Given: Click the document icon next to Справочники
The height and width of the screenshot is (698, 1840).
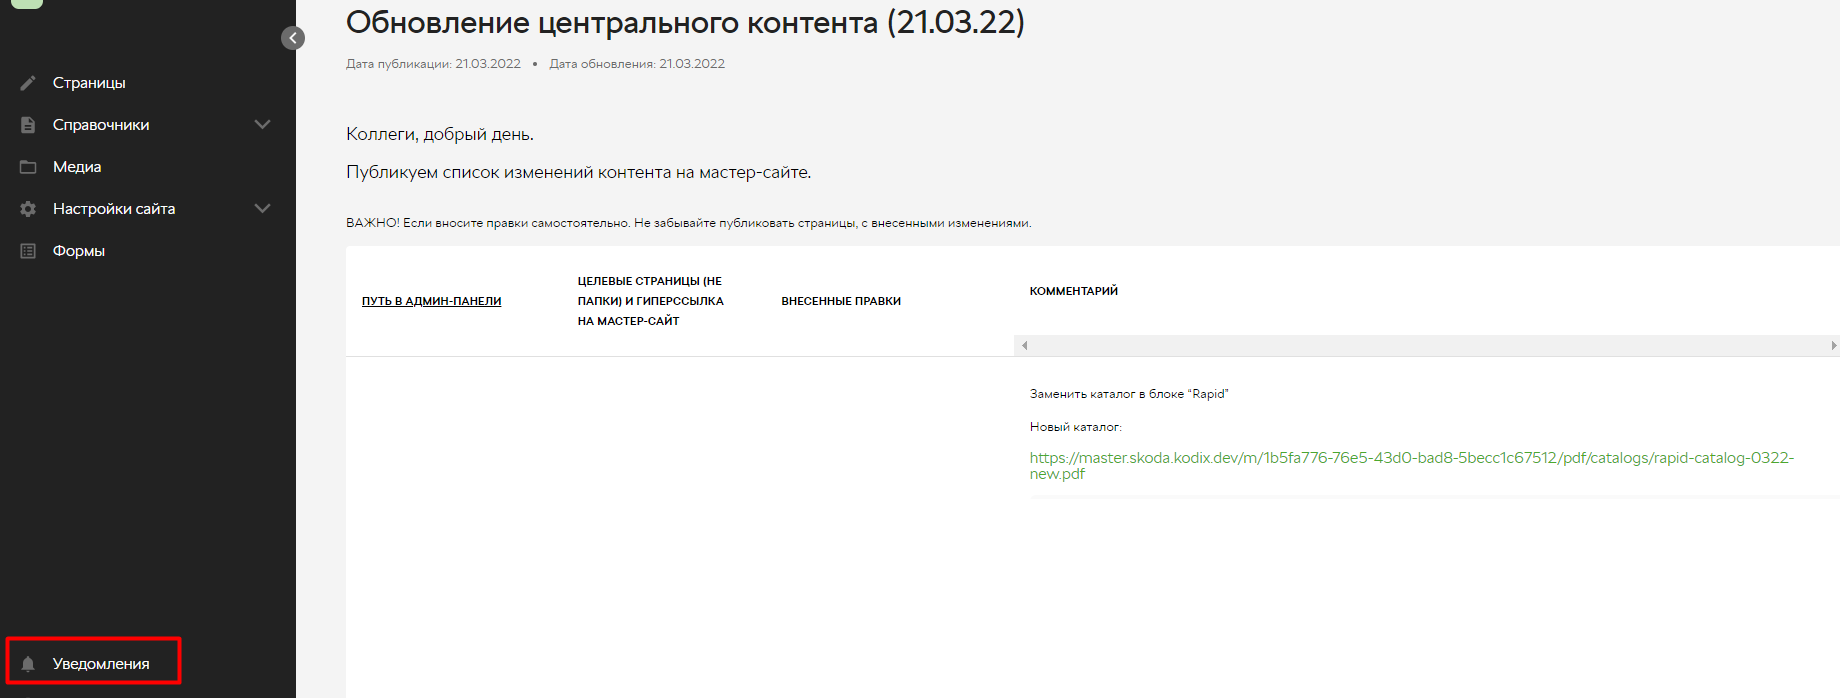Looking at the screenshot, I should 28,125.
